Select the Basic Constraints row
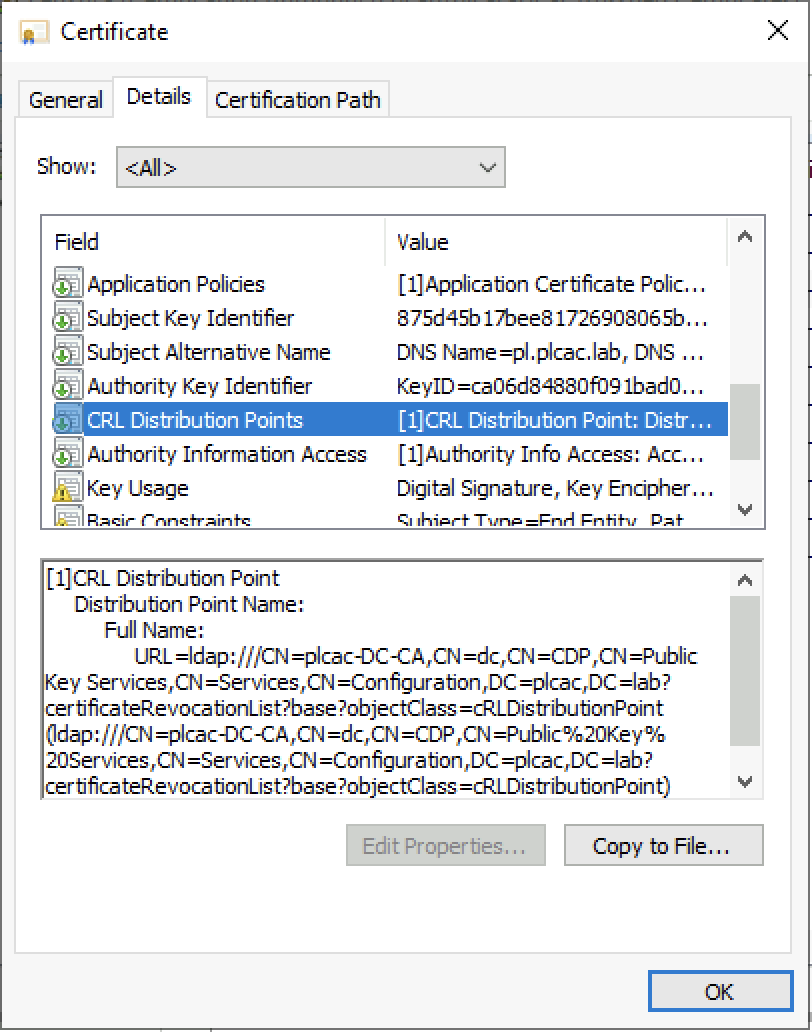 [x=168, y=520]
